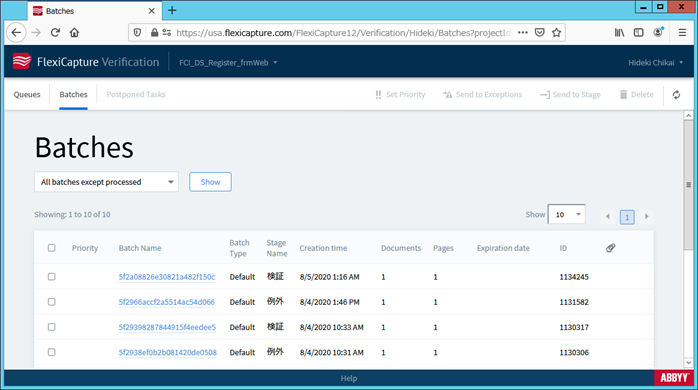Open batch 5f29398287844915f4eedee5

click(167, 327)
